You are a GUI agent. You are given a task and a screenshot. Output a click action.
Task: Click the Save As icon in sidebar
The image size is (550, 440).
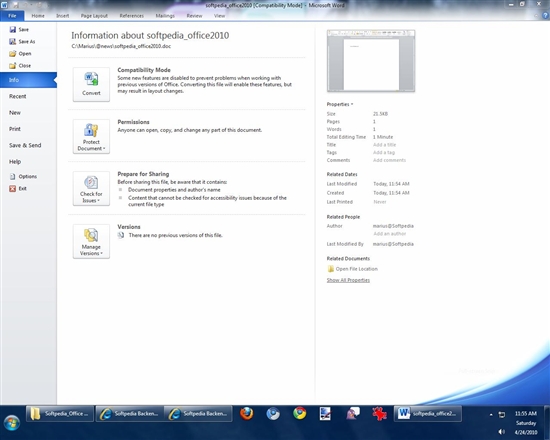[13, 41]
